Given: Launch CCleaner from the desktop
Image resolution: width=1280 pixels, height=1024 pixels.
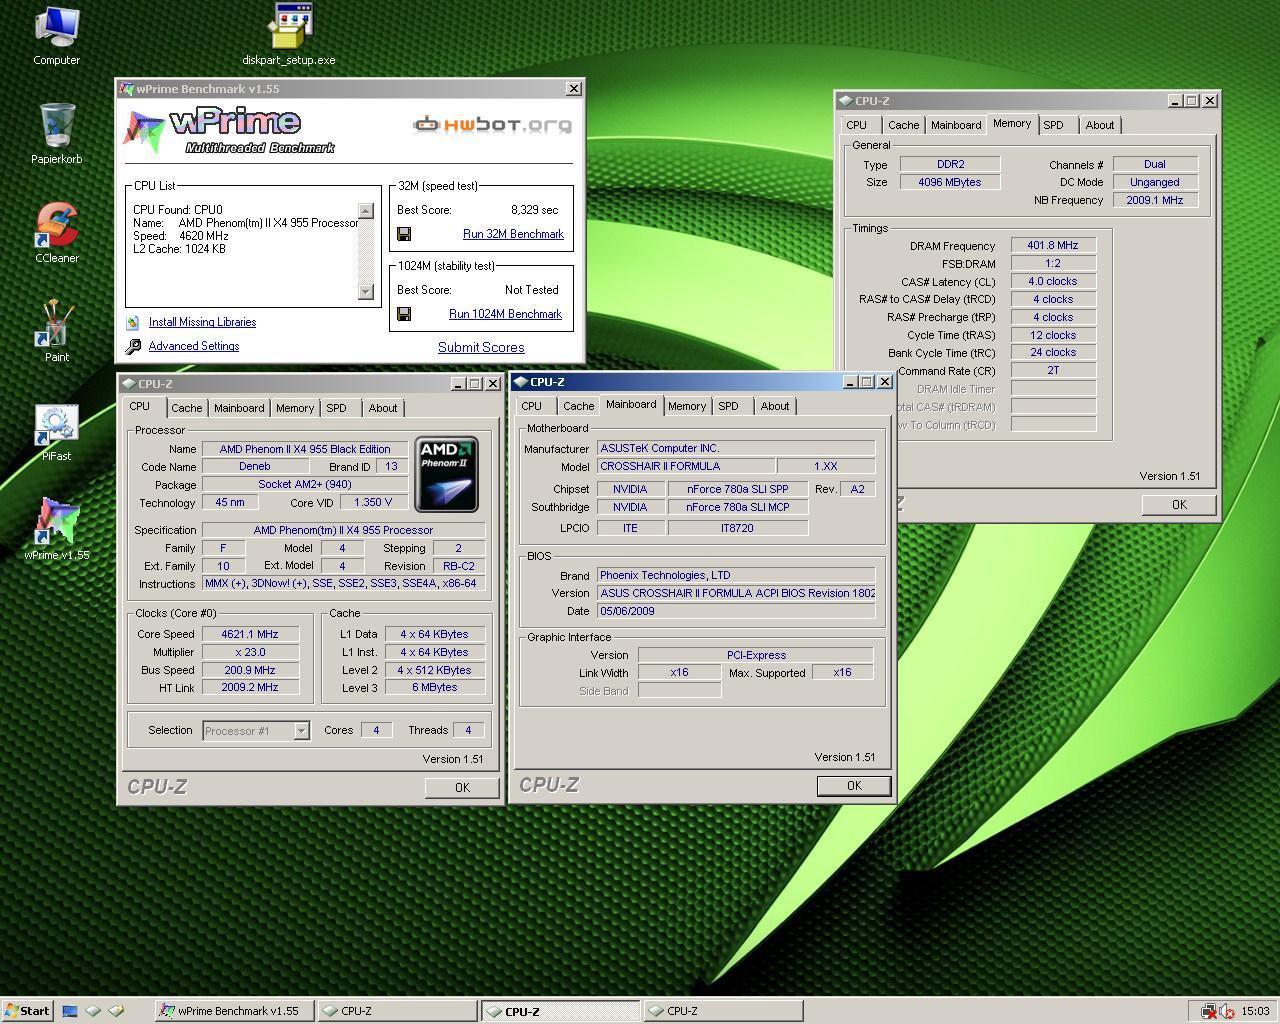Looking at the screenshot, I should pyautogui.click(x=56, y=233).
